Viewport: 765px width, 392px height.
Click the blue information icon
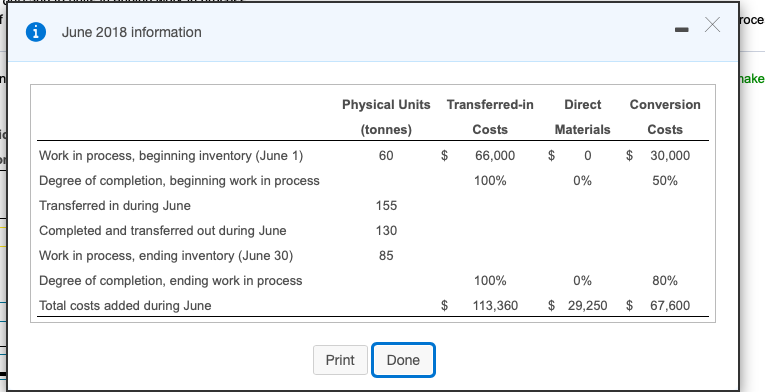(36, 32)
